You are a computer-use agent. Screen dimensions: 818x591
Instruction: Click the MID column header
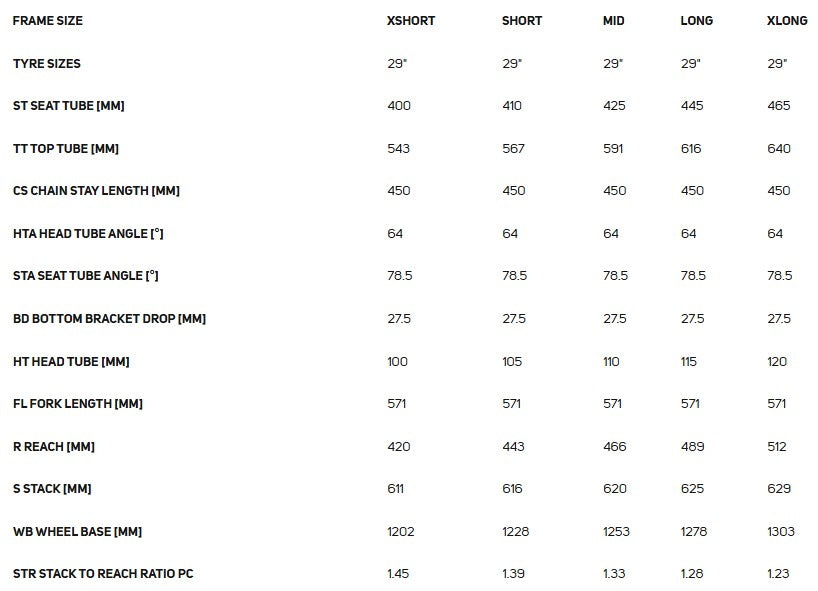tap(614, 21)
